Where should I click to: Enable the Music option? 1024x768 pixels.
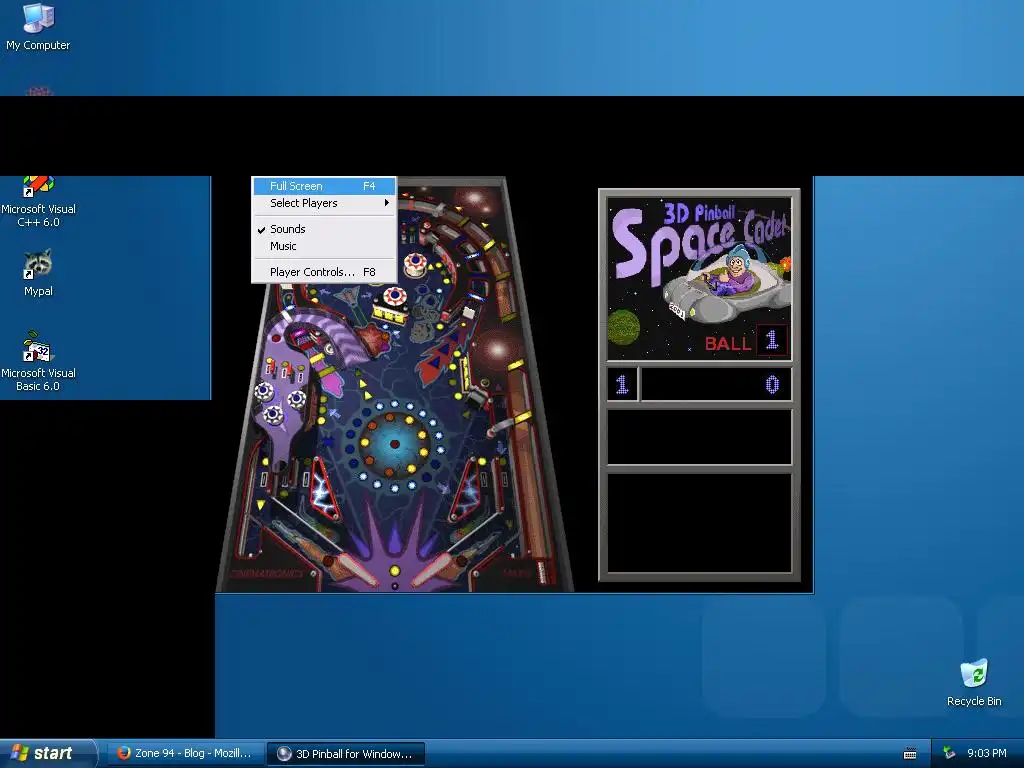tap(323, 246)
